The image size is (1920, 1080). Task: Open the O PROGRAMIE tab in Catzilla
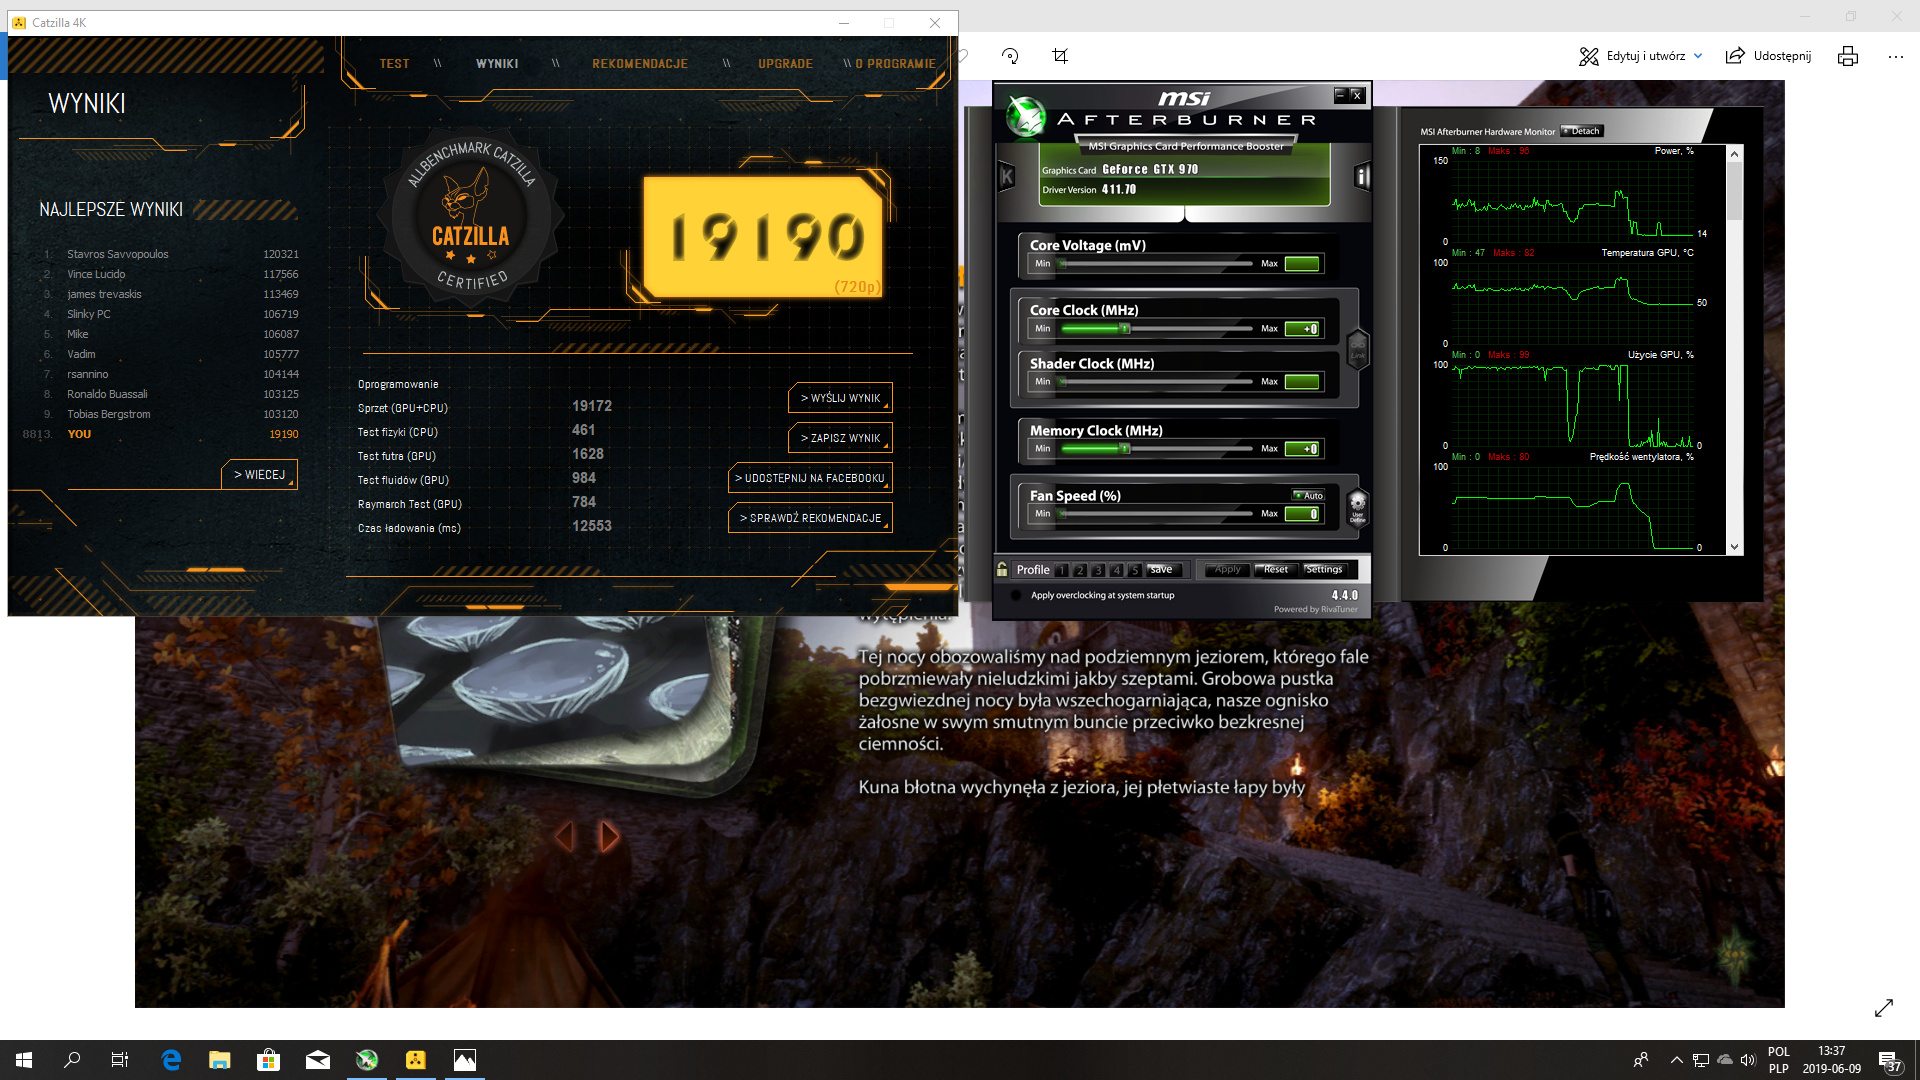895,63
